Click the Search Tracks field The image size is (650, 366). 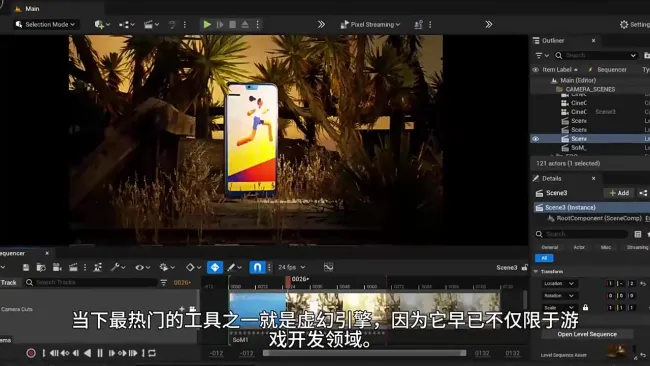pos(91,282)
